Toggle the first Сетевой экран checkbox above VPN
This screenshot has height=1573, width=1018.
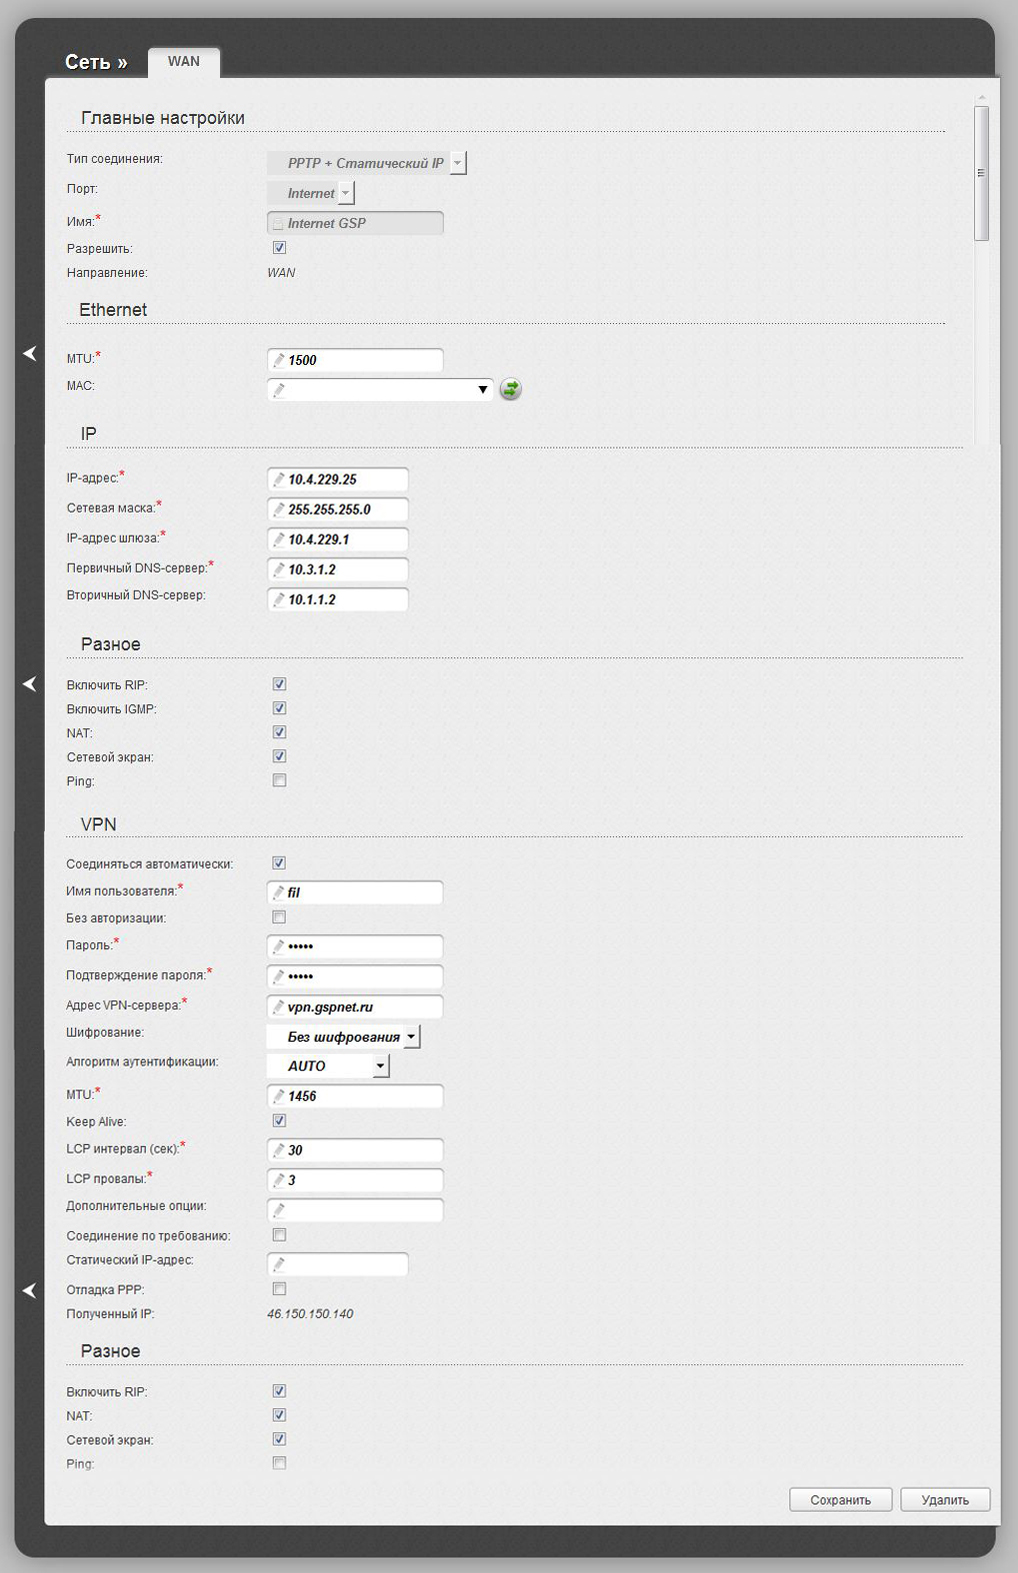pos(279,756)
